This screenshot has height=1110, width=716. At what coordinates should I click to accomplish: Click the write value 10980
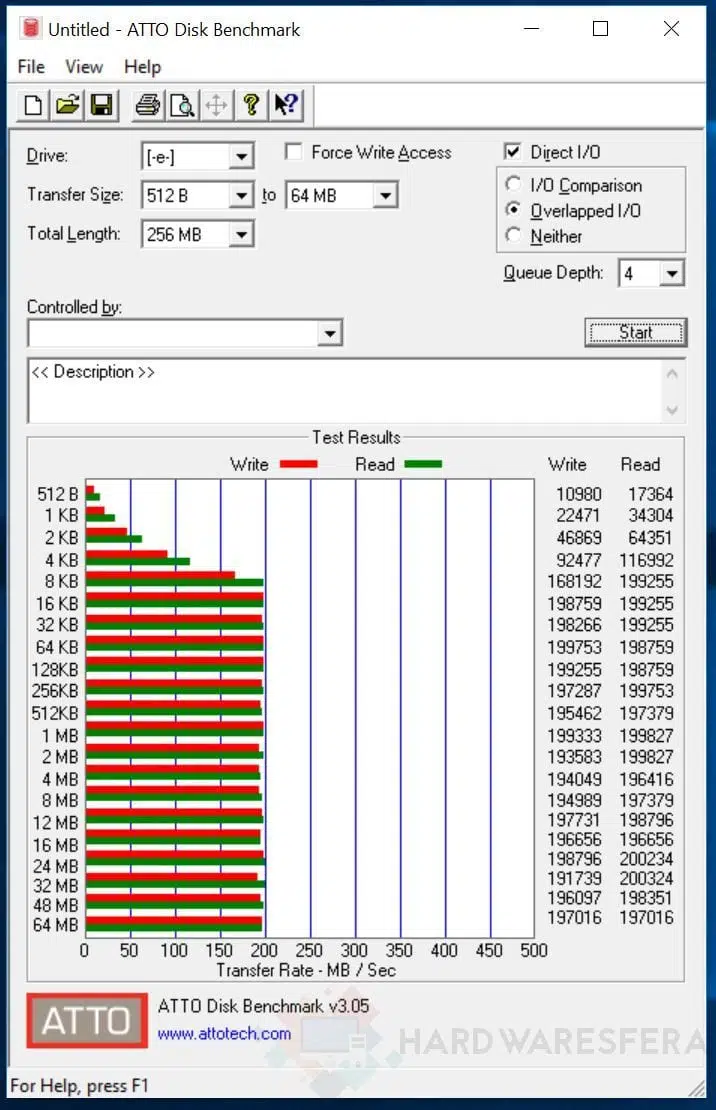point(579,493)
